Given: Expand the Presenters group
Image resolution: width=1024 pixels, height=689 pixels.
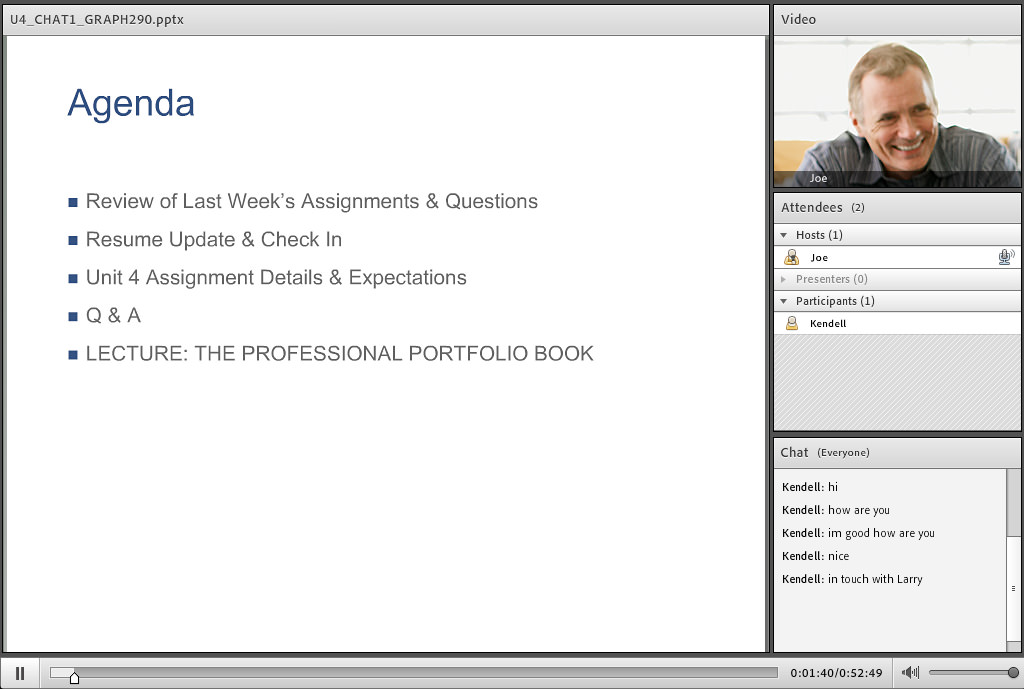Looking at the screenshot, I should [x=784, y=279].
